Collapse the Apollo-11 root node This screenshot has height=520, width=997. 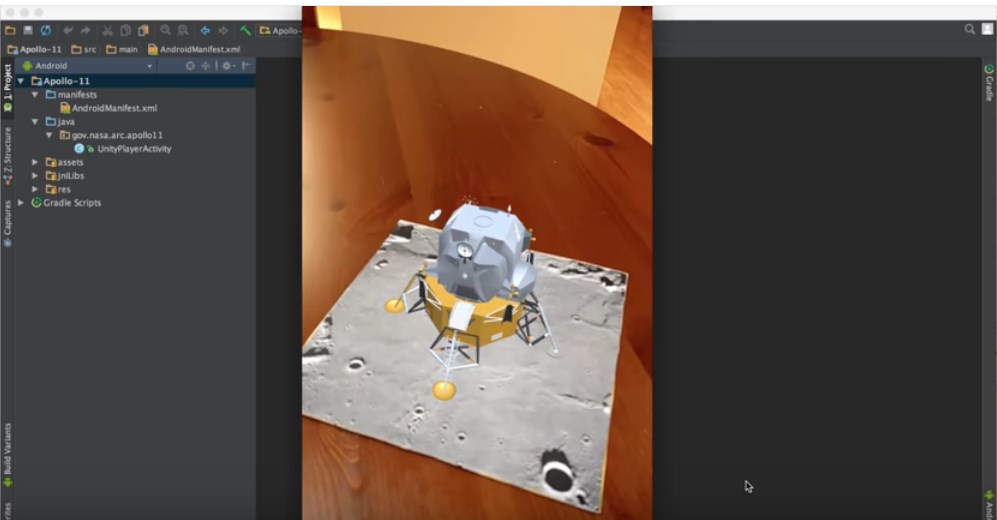(x=21, y=81)
